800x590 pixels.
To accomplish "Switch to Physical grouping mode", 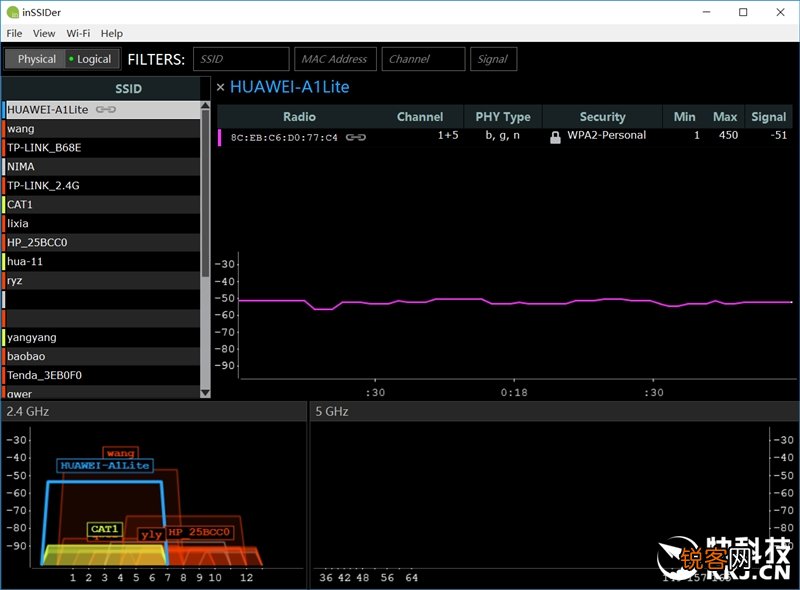I will (36, 59).
